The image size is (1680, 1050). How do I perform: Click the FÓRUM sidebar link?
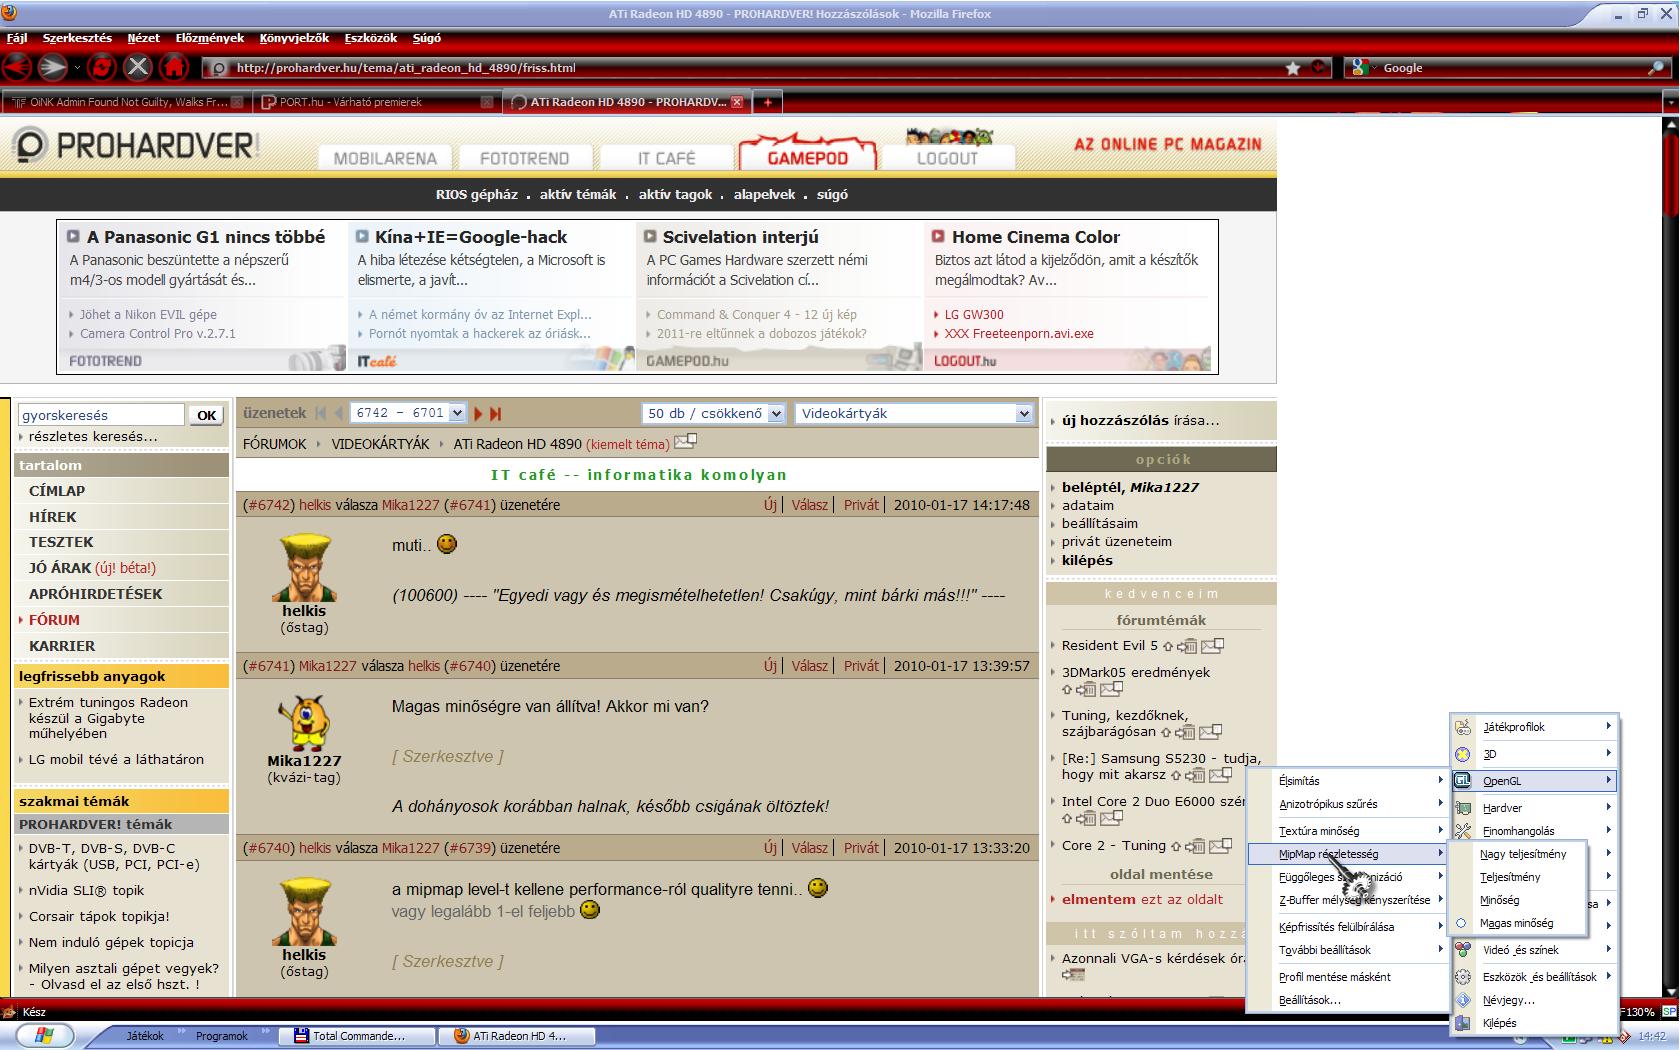54,620
